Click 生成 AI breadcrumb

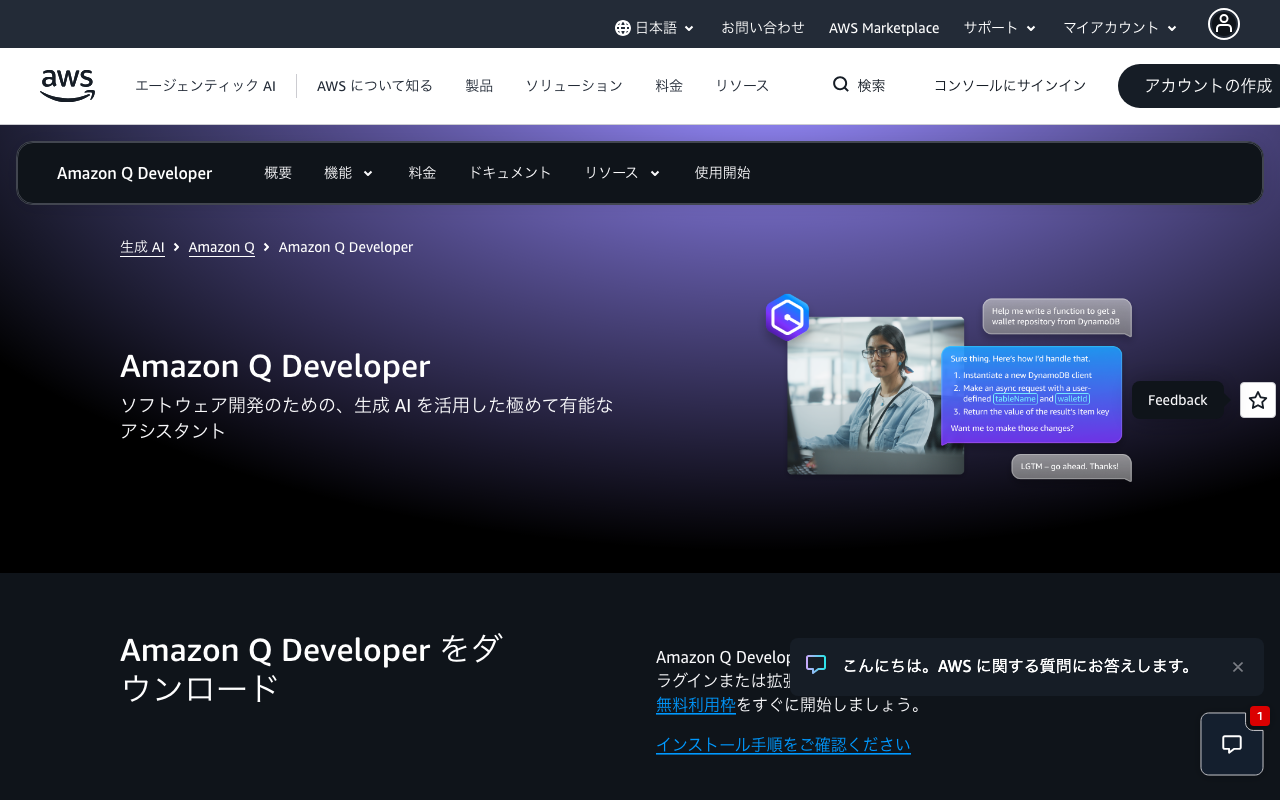(x=142, y=247)
